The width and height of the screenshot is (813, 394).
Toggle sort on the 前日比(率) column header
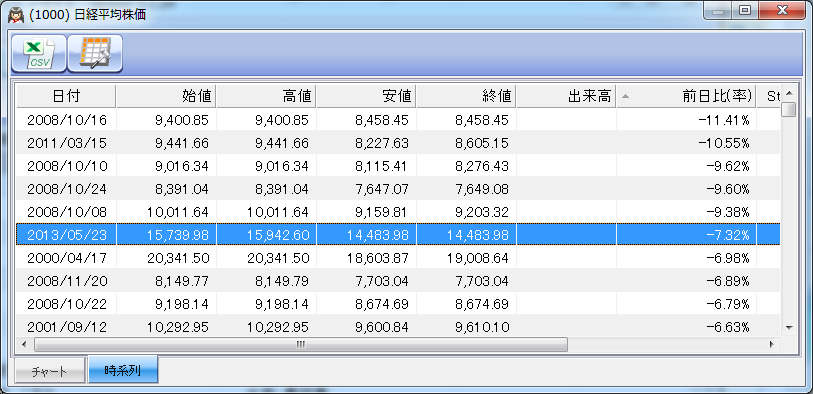pyautogui.click(x=686, y=96)
